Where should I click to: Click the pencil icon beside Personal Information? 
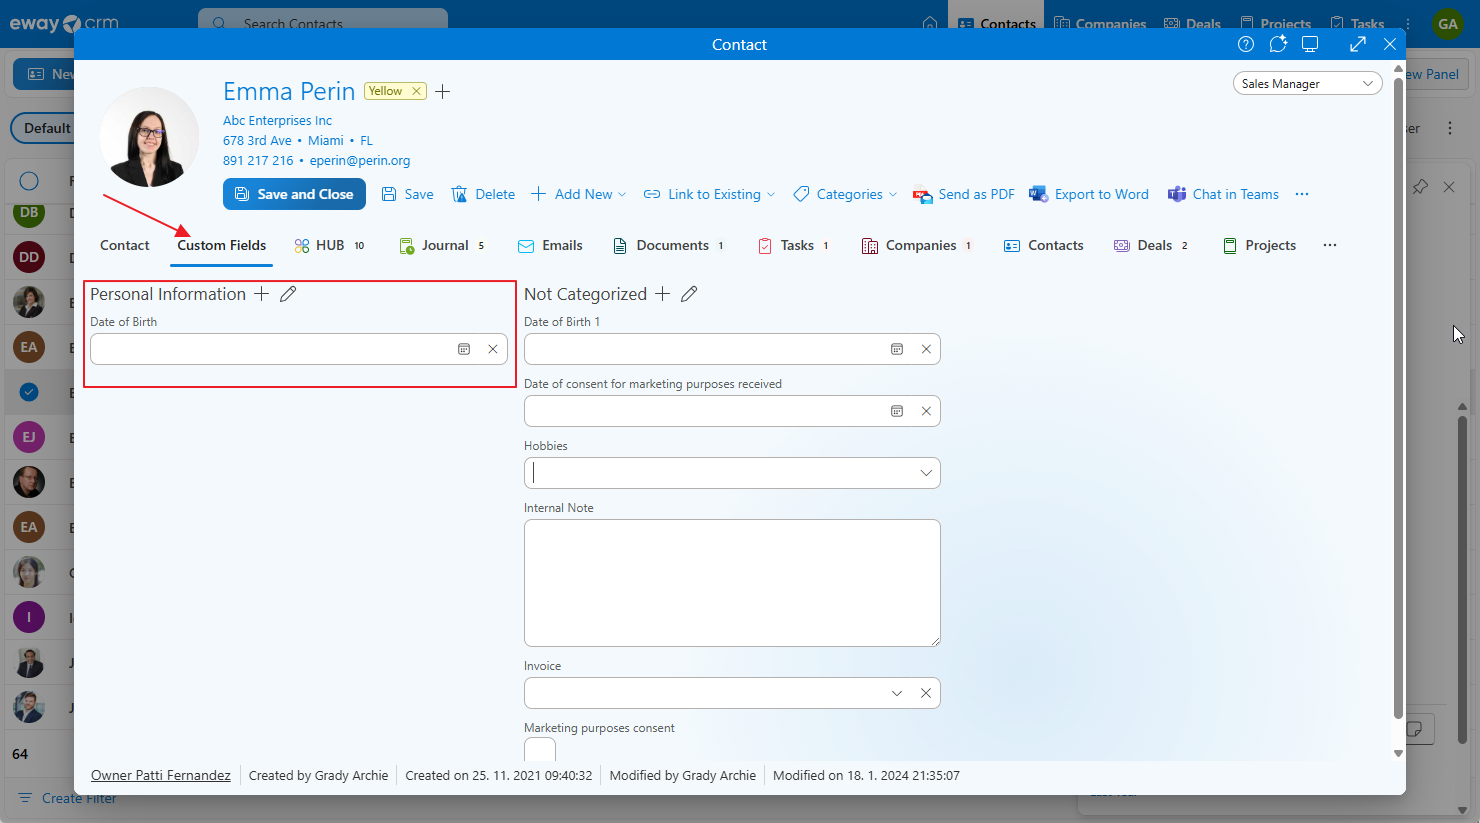tap(288, 294)
